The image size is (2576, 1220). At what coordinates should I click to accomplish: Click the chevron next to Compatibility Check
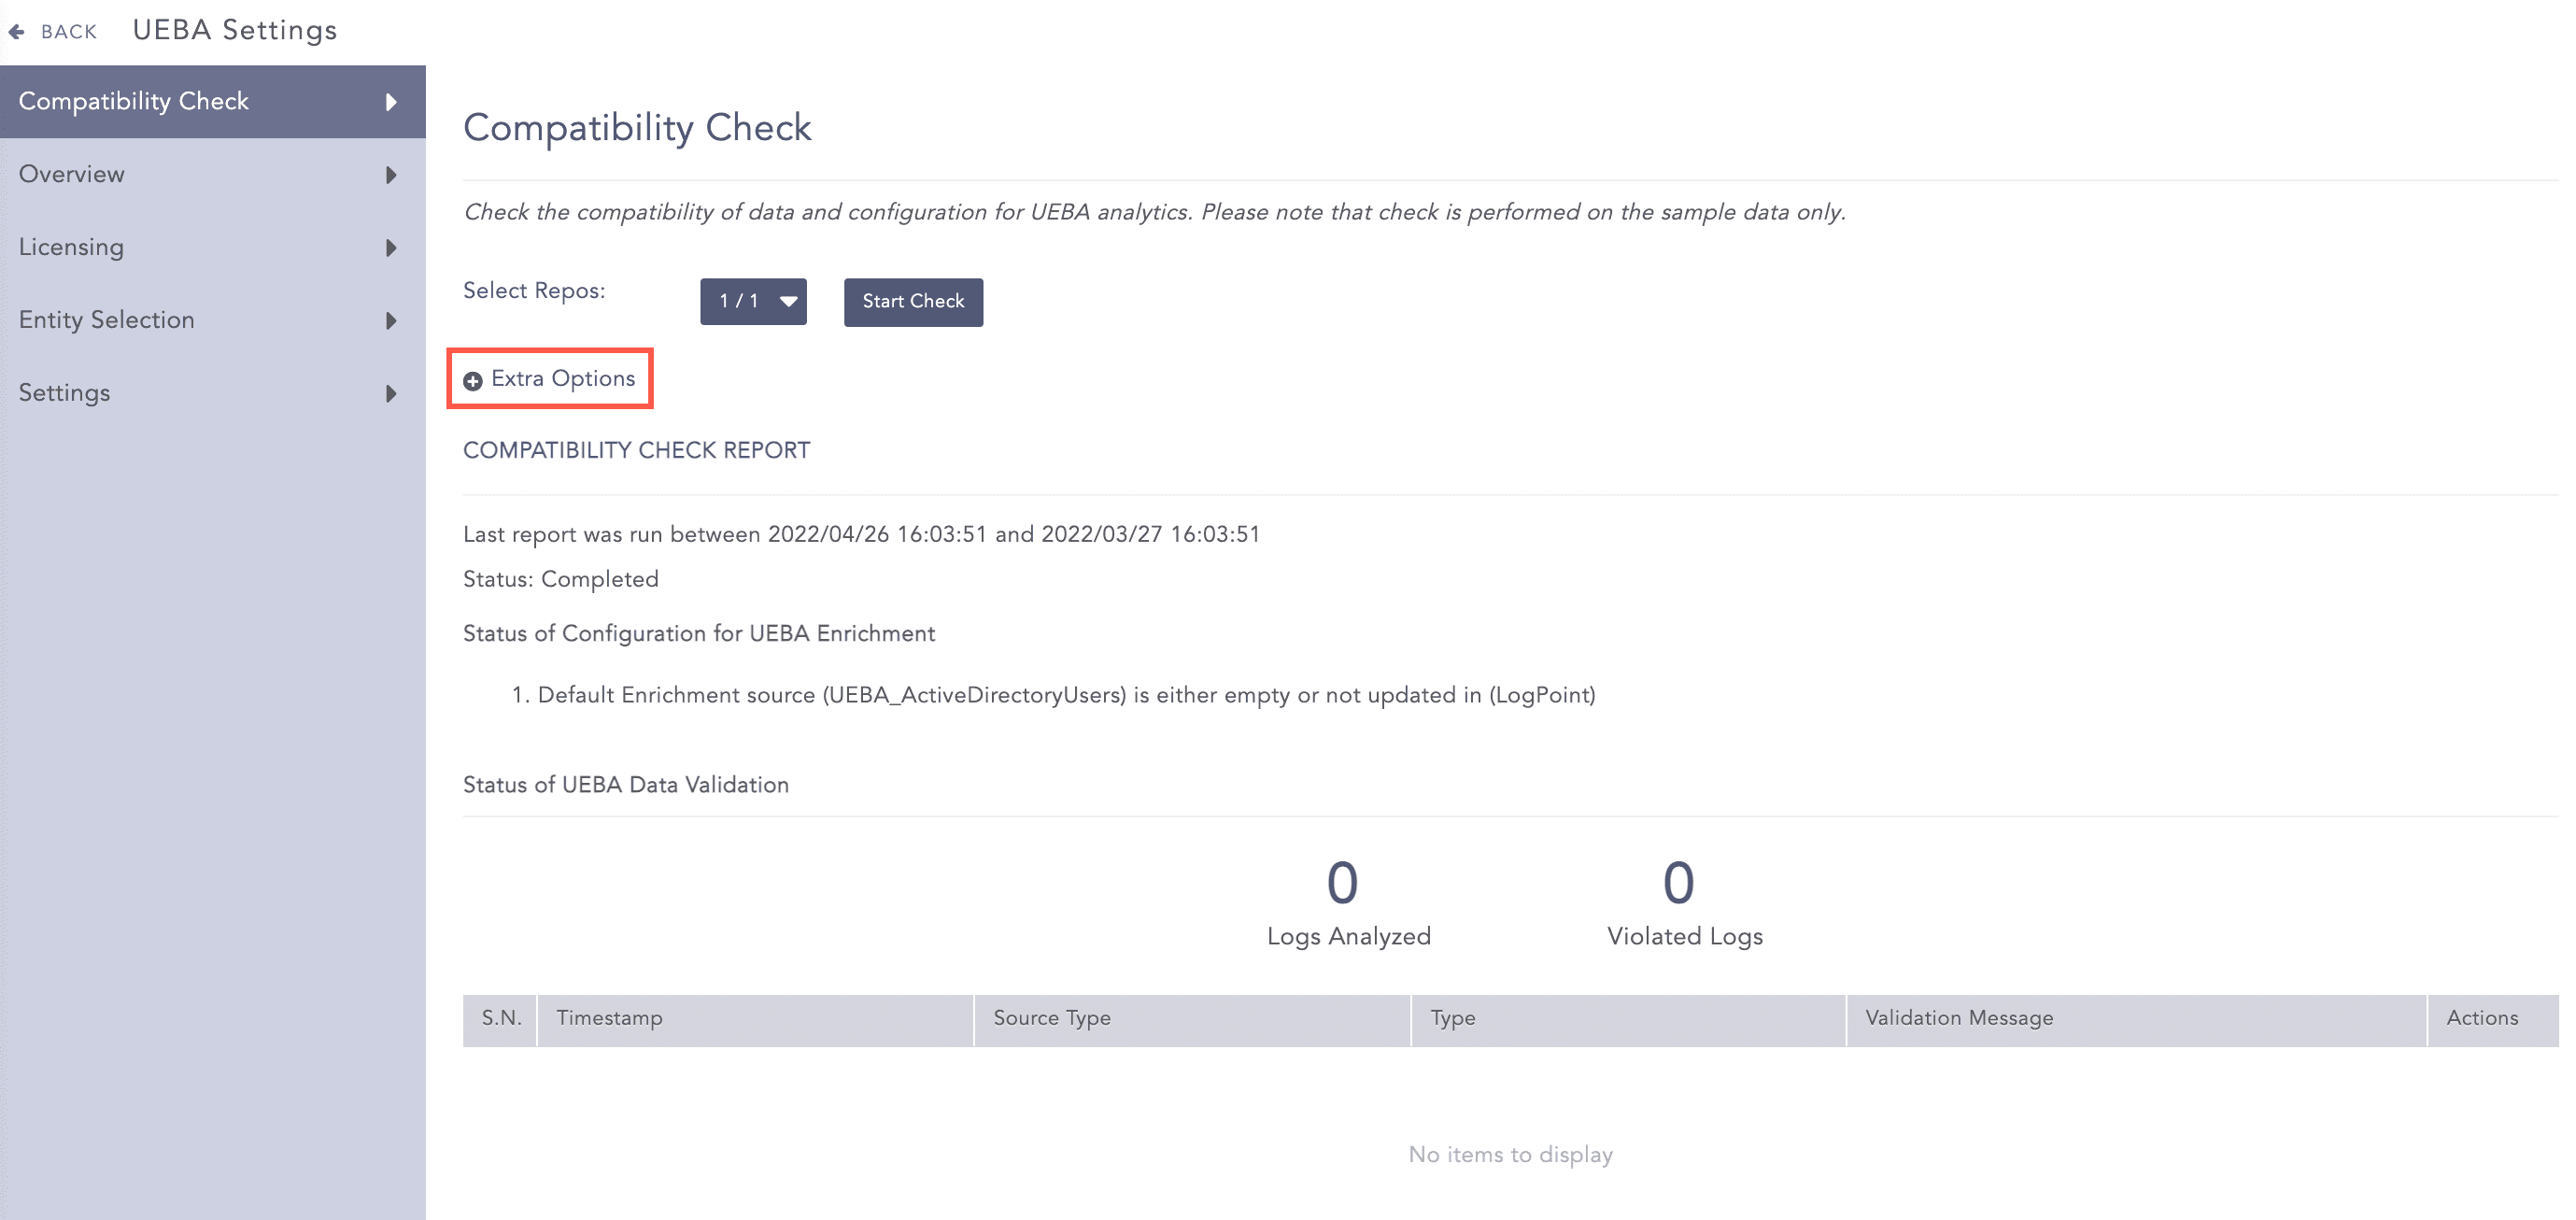[x=392, y=101]
